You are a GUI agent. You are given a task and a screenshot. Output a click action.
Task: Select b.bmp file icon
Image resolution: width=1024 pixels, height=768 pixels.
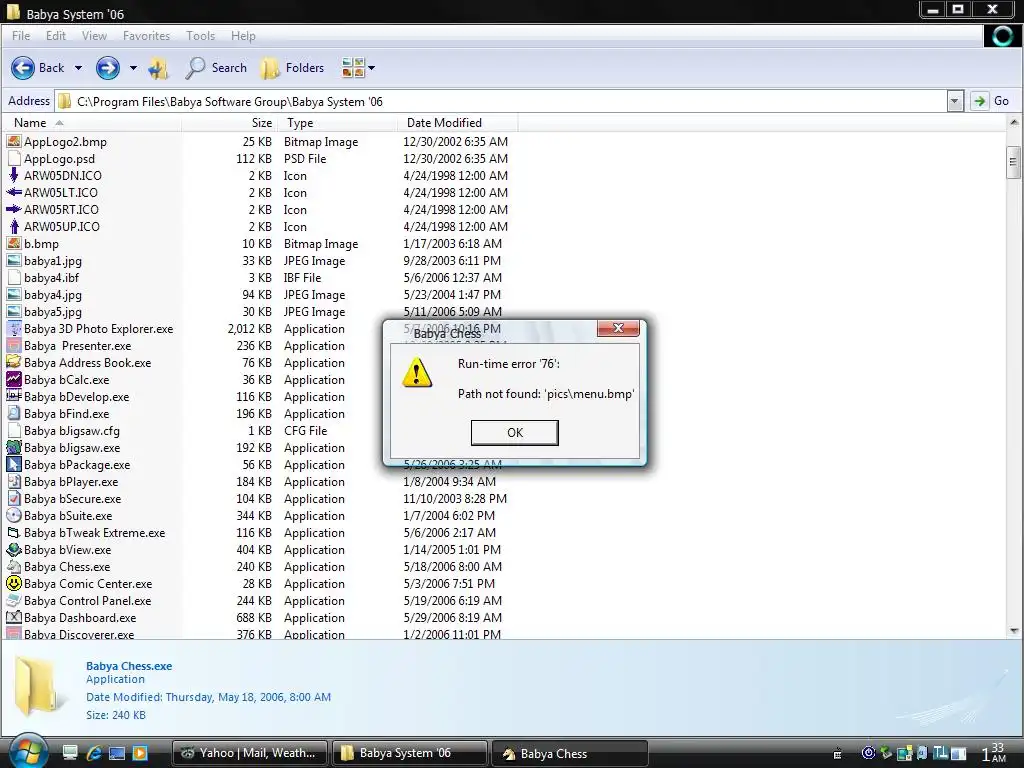pos(14,243)
